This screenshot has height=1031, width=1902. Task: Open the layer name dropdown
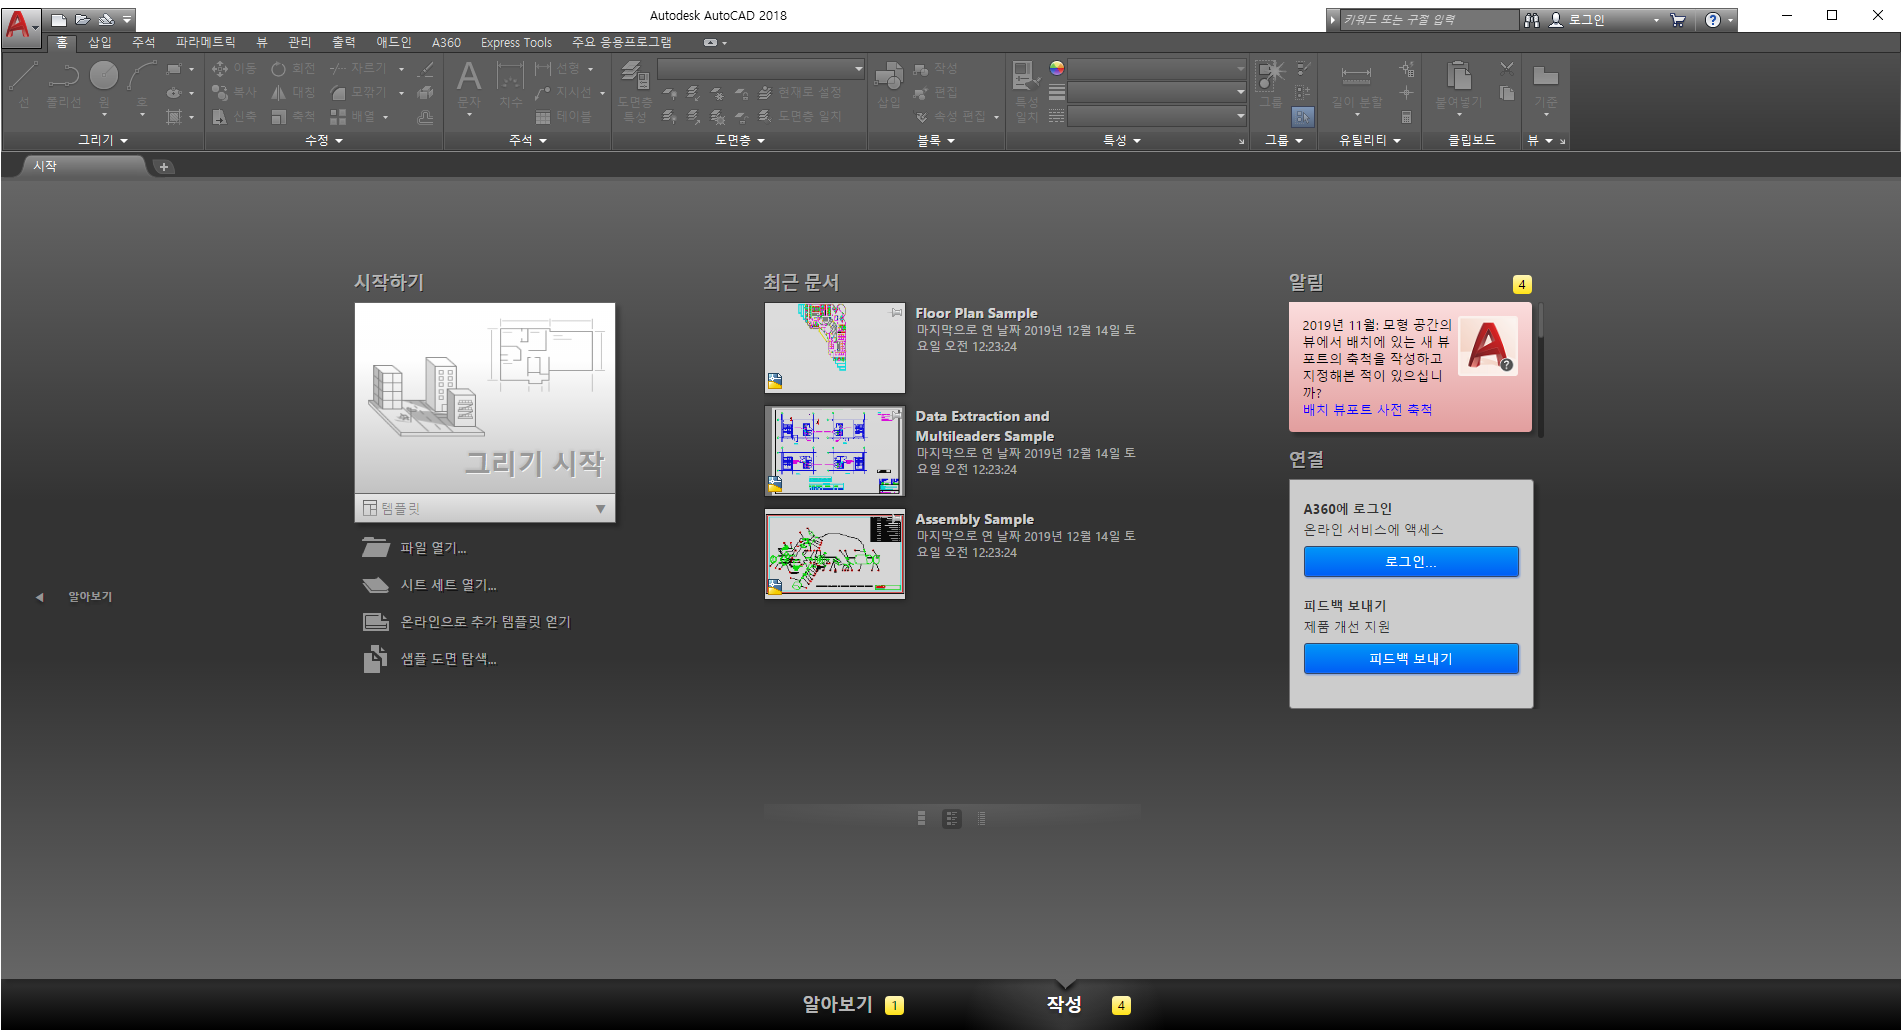761,68
